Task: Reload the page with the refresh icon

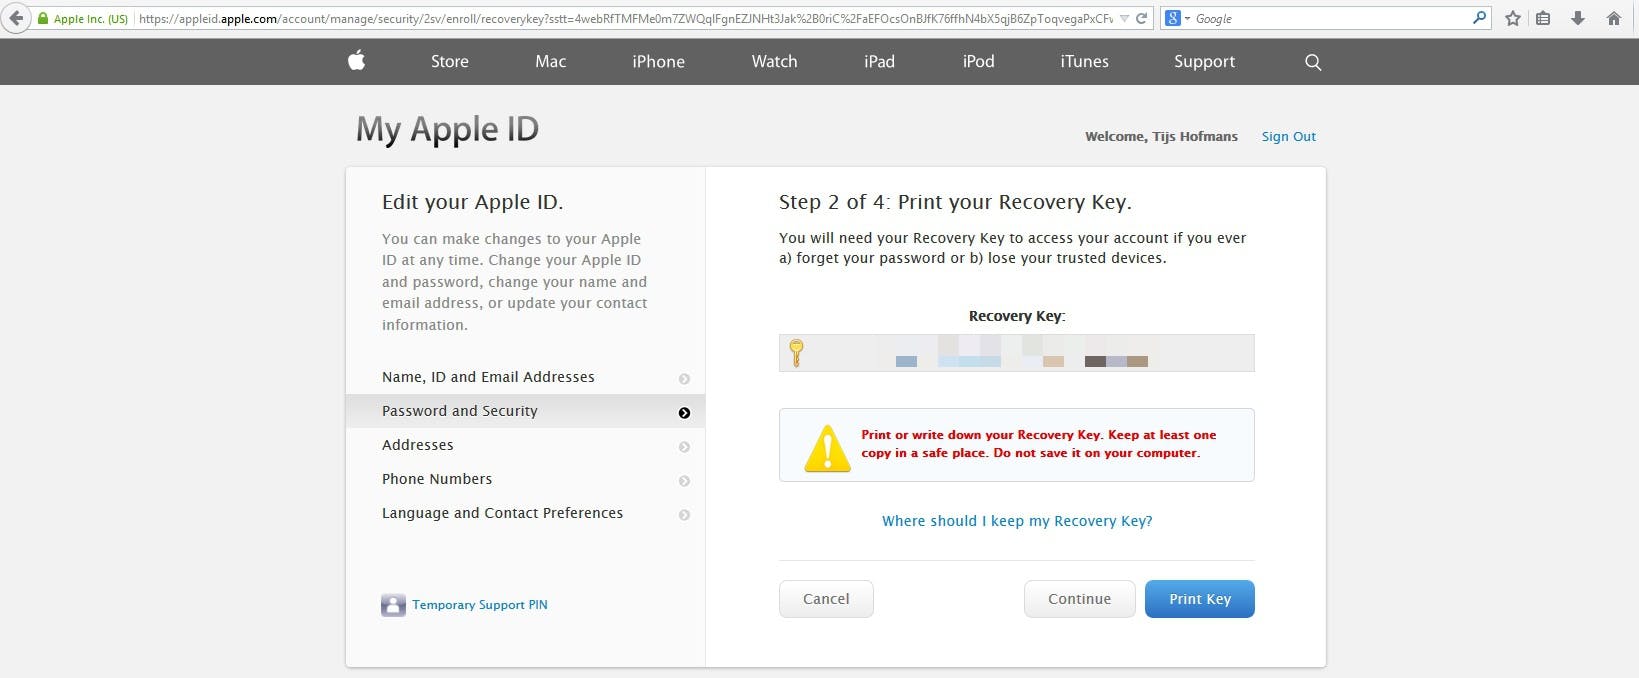Action: [x=1141, y=18]
